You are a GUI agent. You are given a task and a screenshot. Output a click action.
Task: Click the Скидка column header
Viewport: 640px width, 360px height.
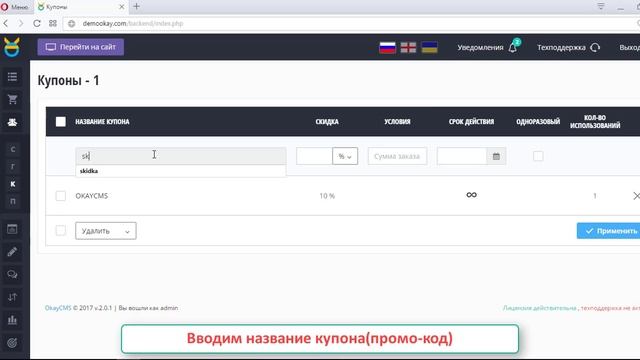click(327, 122)
